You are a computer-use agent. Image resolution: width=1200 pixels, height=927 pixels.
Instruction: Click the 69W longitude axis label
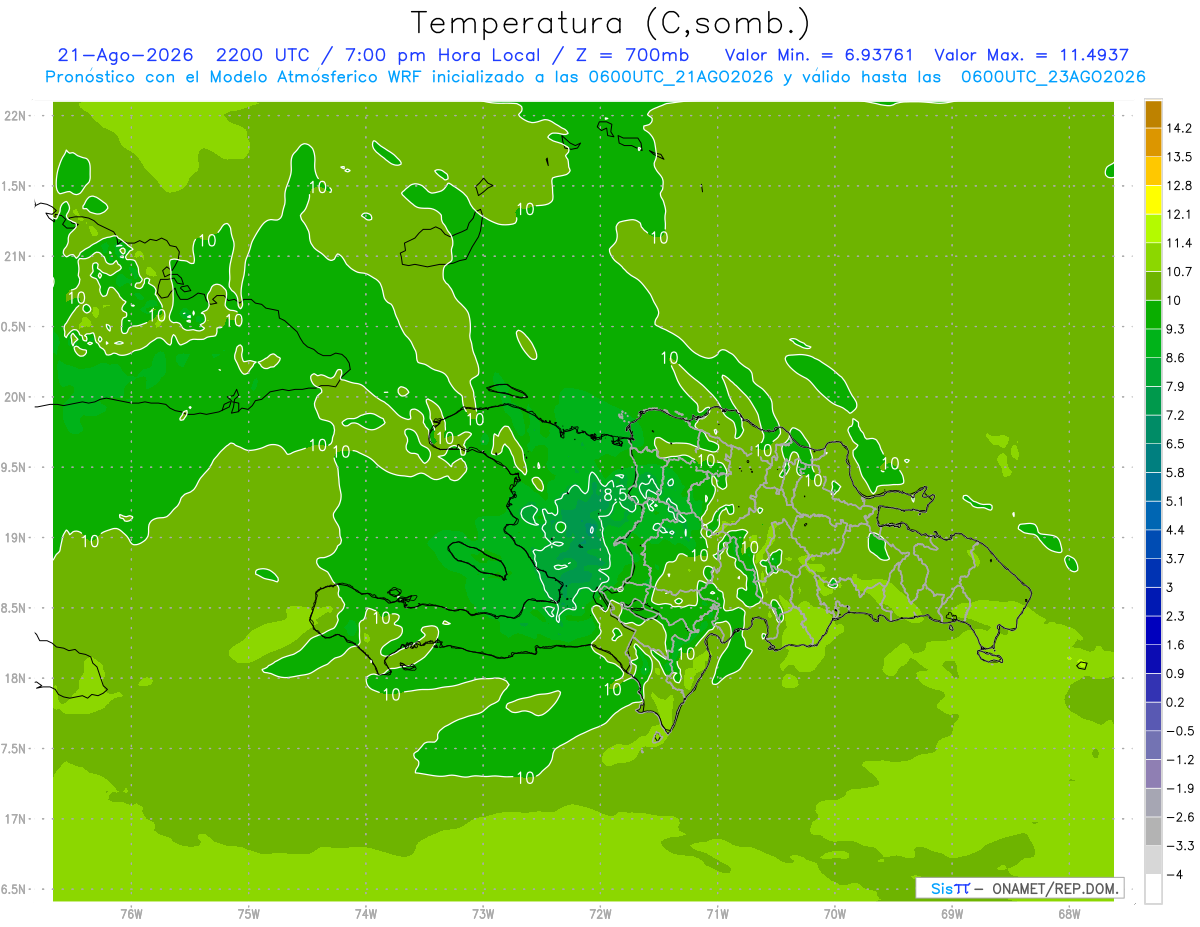click(x=951, y=913)
